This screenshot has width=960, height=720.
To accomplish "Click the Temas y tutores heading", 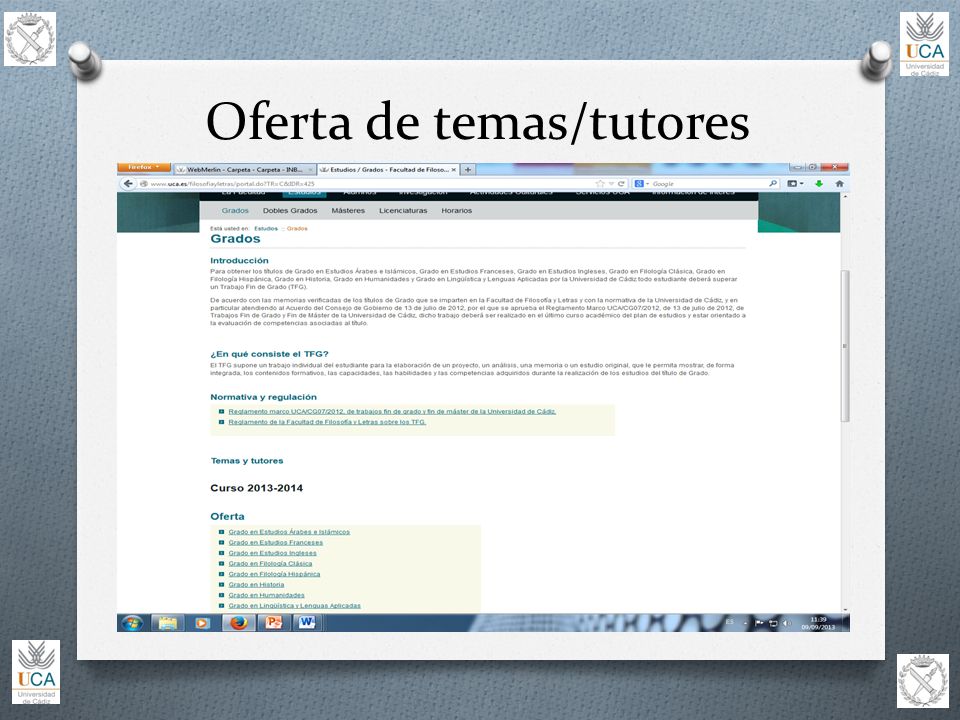I will click(x=247, y=461).
